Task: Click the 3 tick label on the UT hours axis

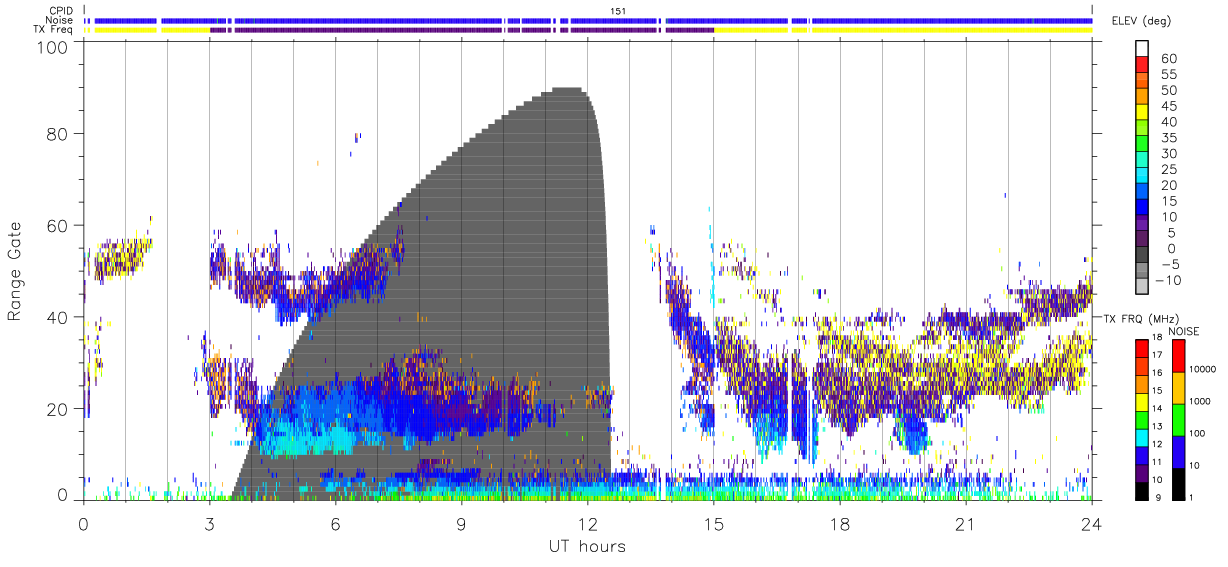Action: [x=209, y=523]
